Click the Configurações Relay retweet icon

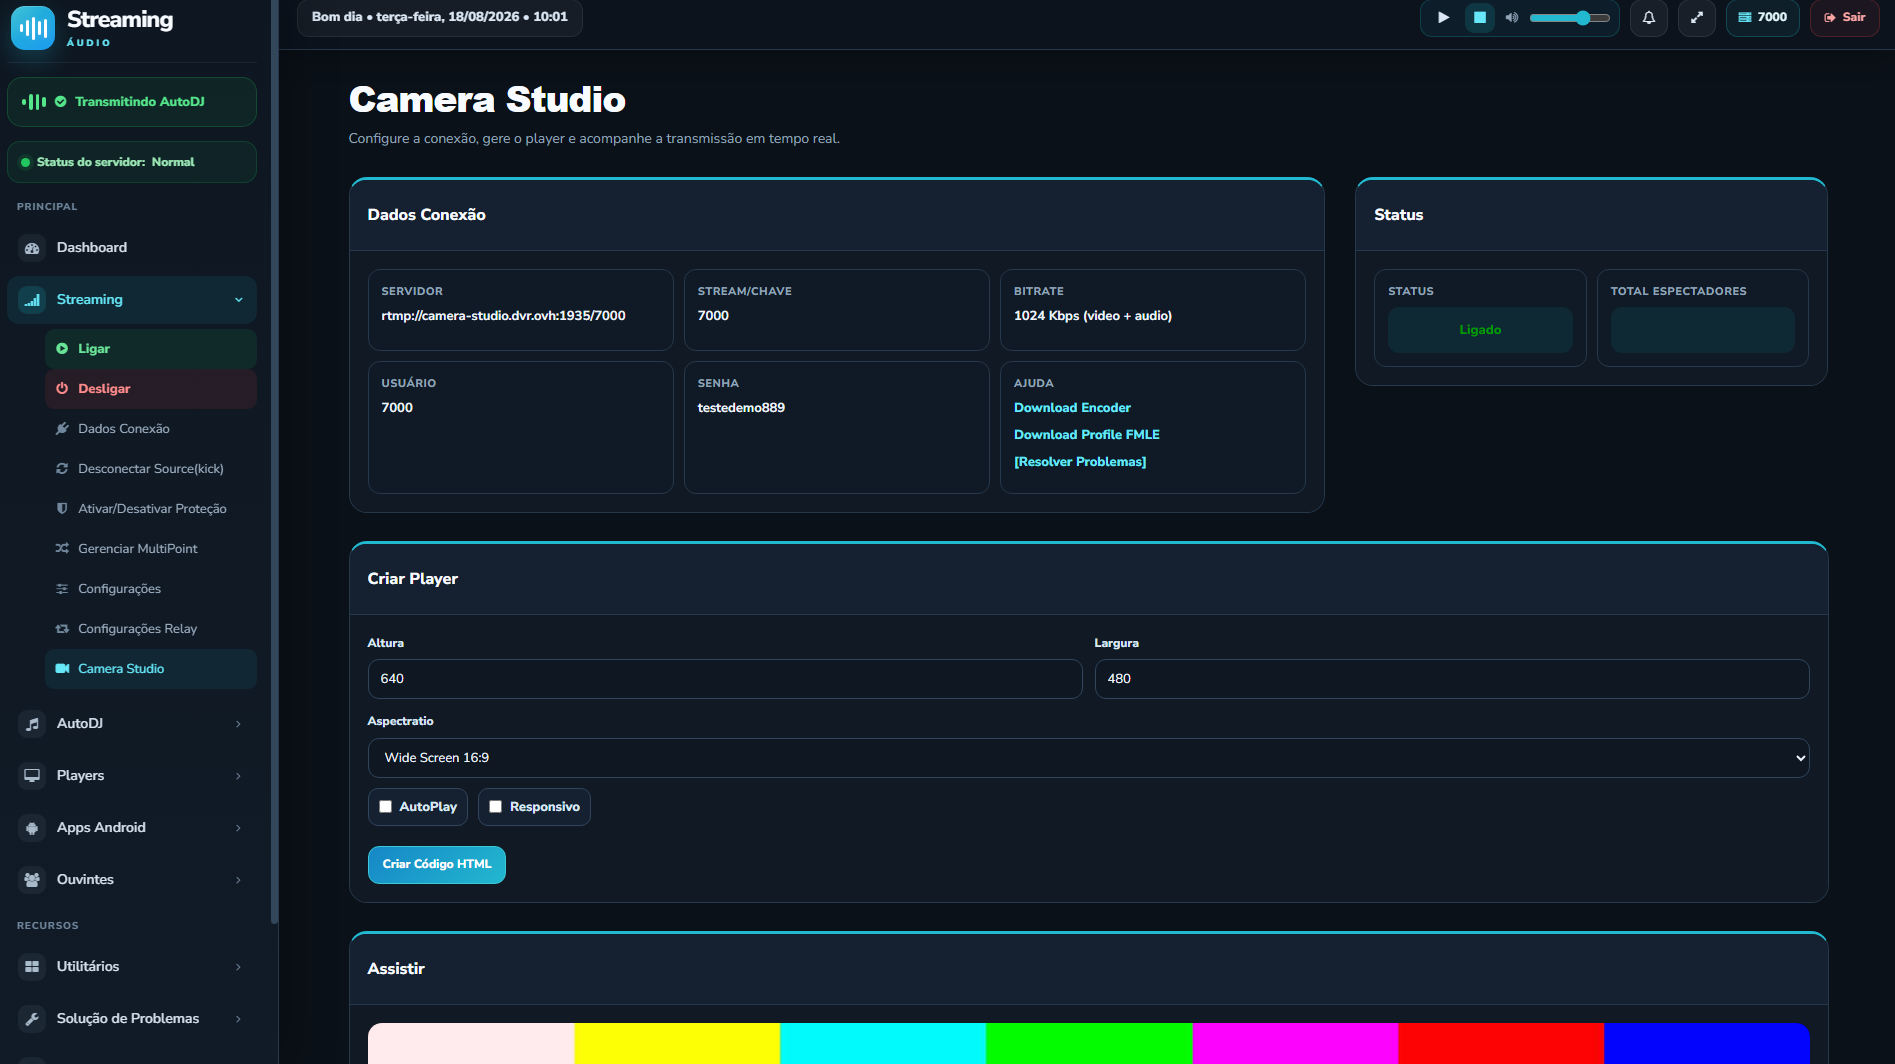pyautogui.click(x=62, y=629)
